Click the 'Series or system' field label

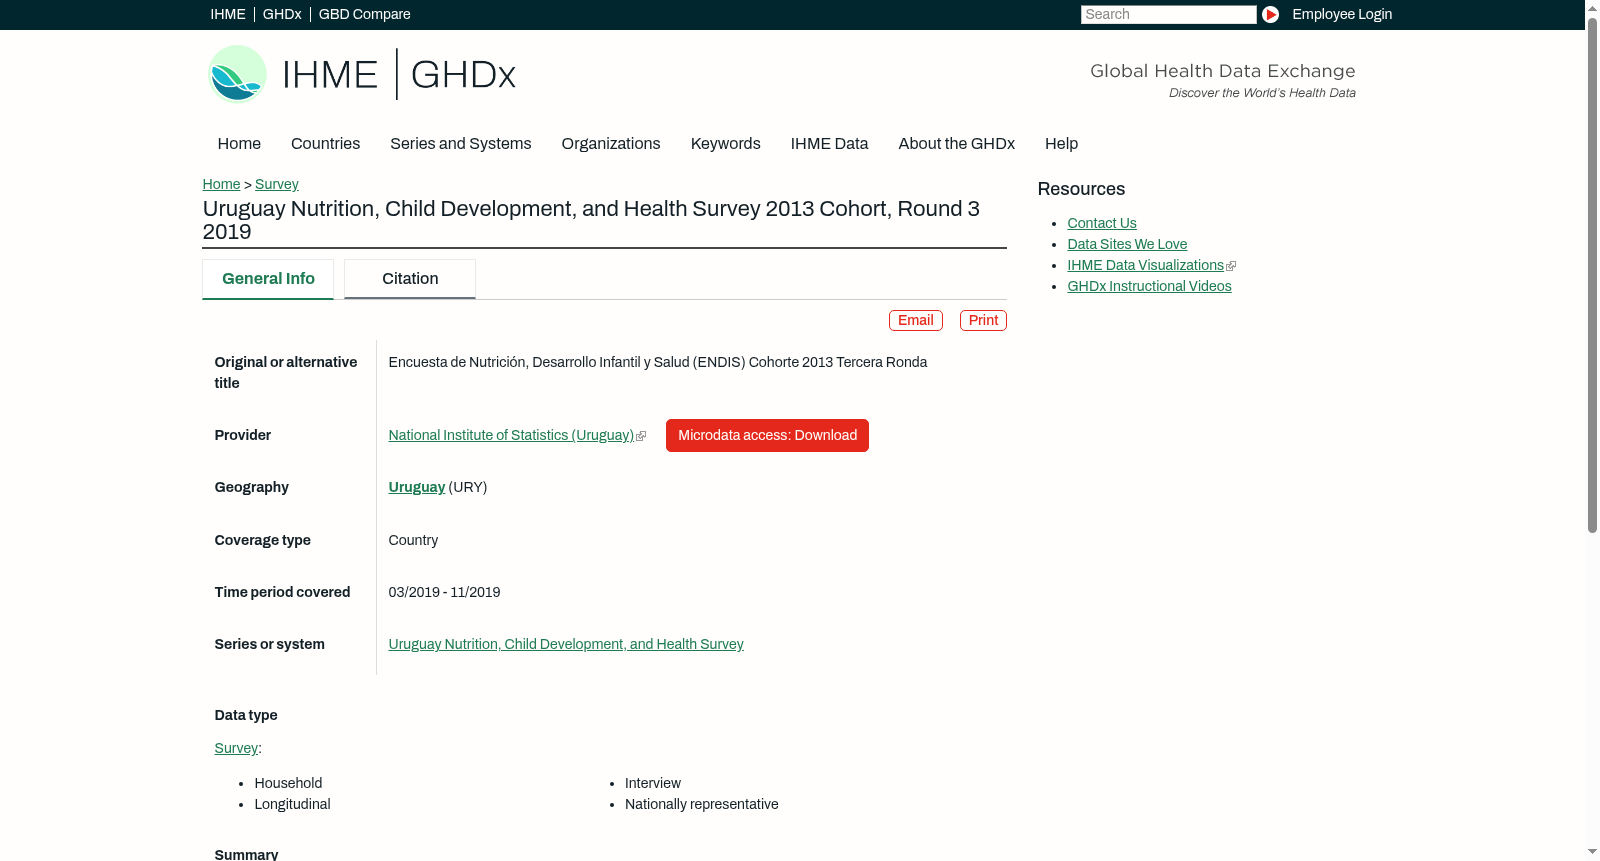(270, 644)
